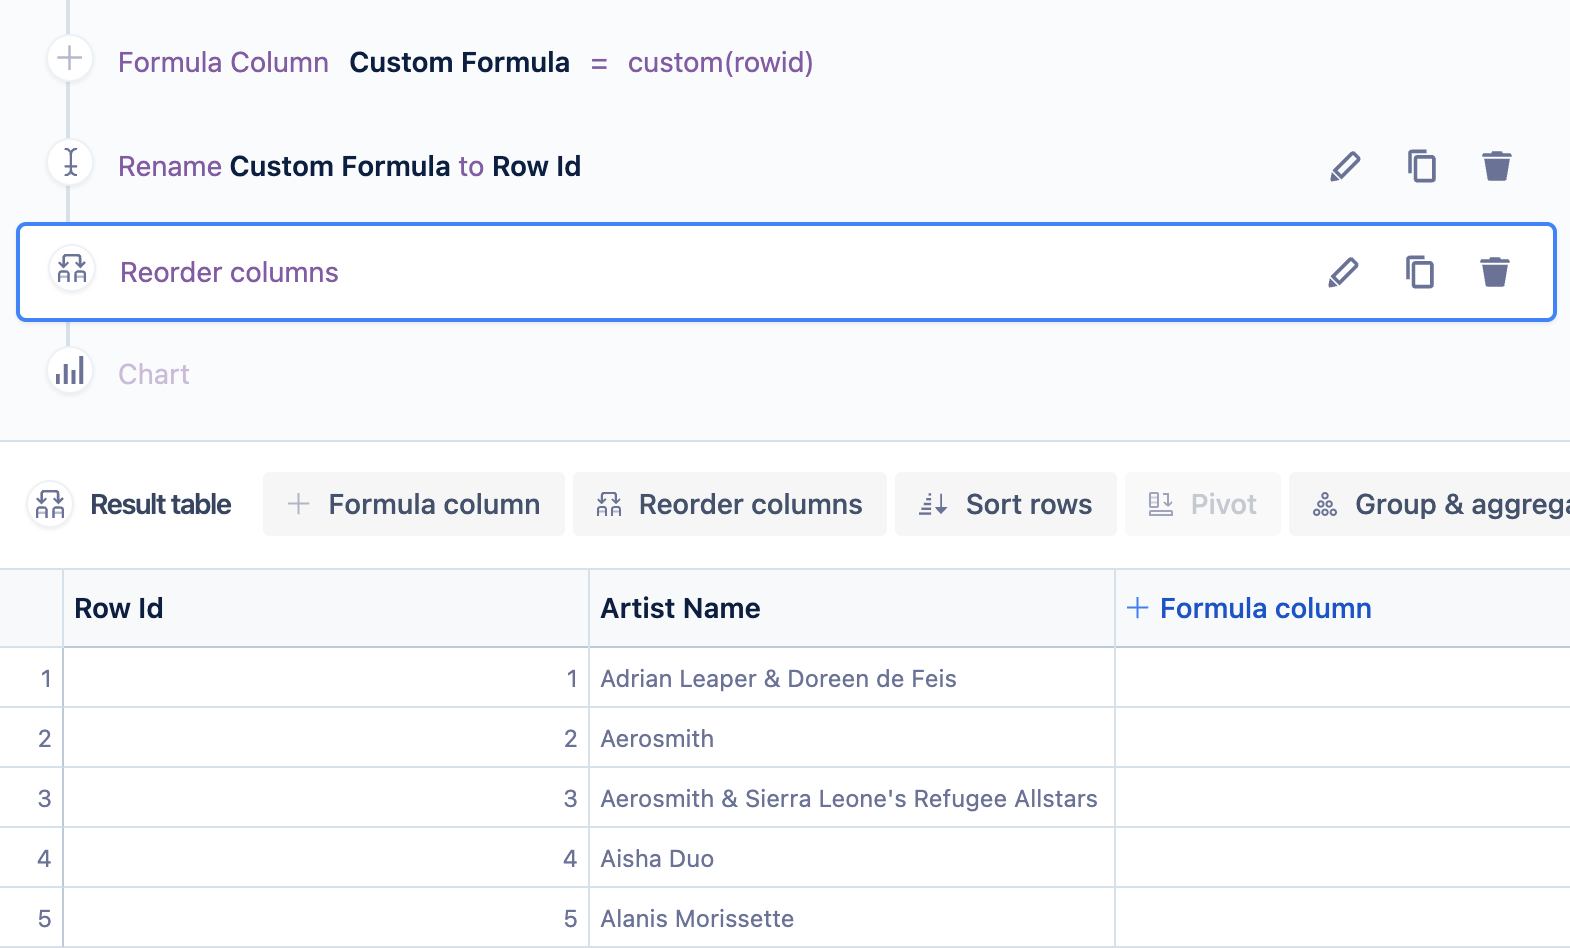Choose Sort rows action
This screenshot has width=1570, height=948.
click(x=1006, y=504)
